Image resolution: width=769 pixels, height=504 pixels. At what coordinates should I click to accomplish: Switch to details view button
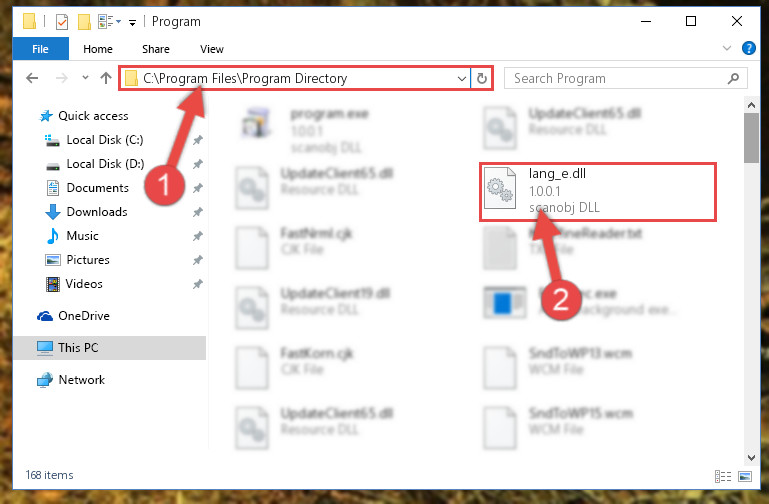click(x=723, y=476)
